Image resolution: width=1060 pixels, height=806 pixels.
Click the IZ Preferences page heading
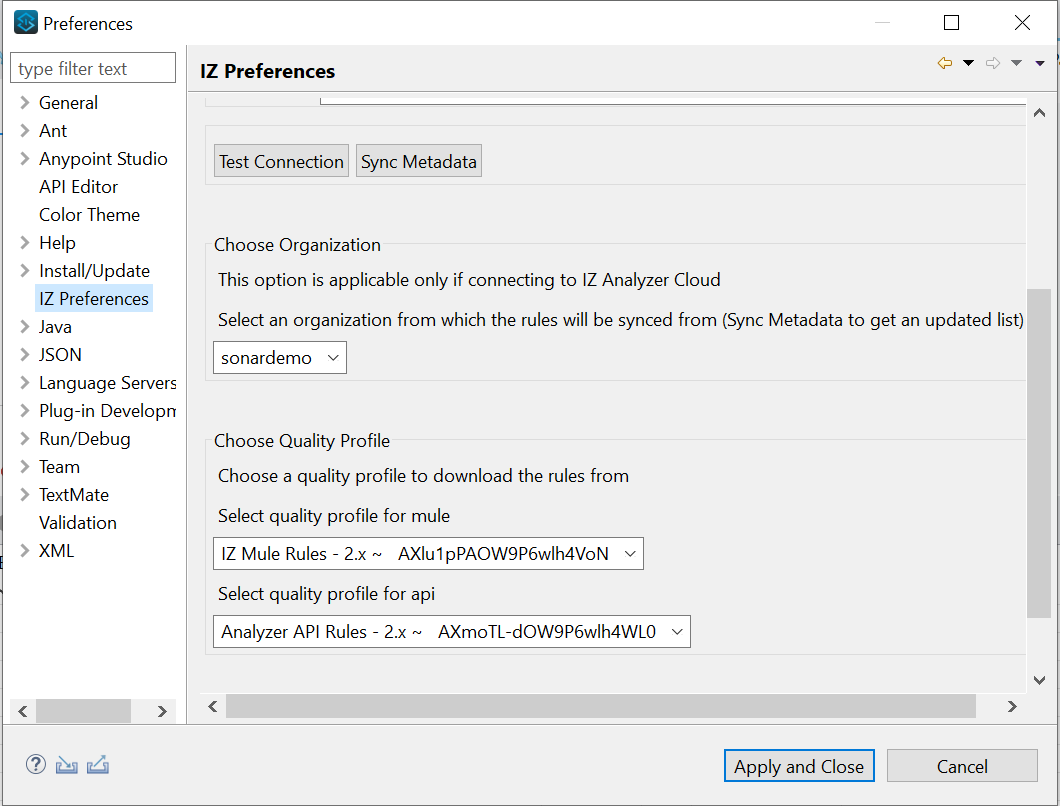(268, 71)
